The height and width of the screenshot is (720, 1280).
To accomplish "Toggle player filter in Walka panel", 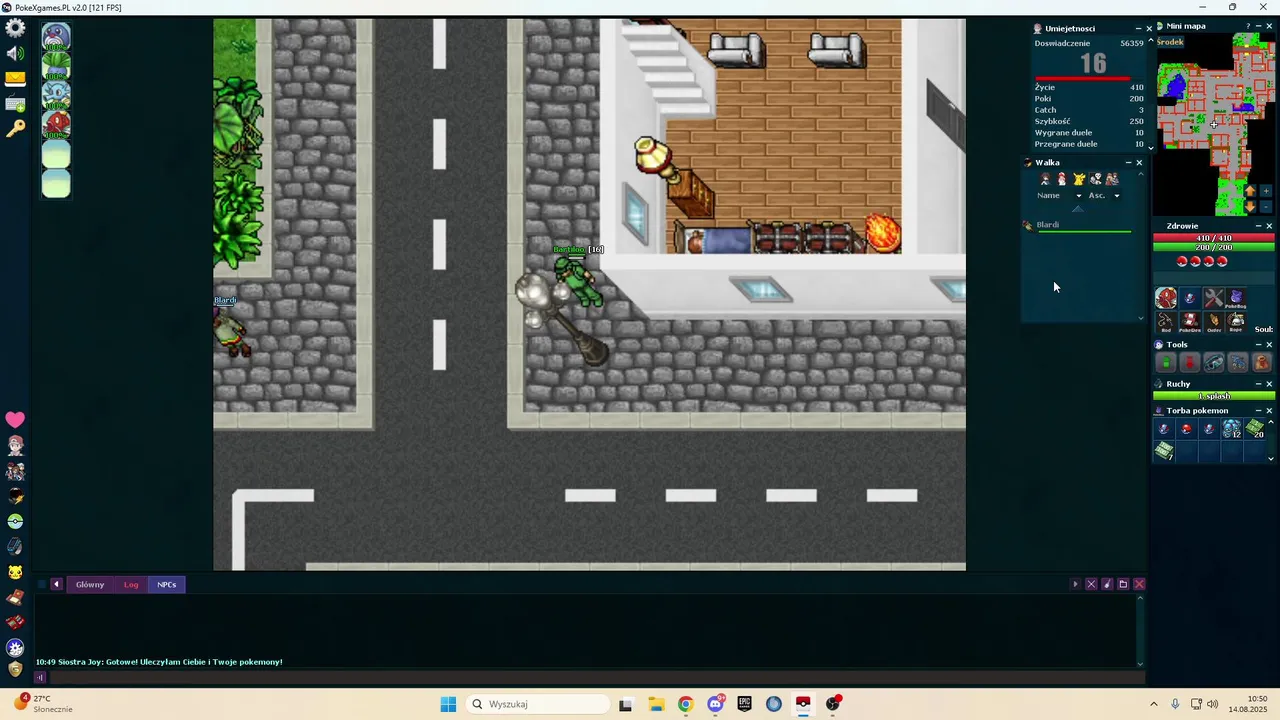I will click(x=1045, y=179).
